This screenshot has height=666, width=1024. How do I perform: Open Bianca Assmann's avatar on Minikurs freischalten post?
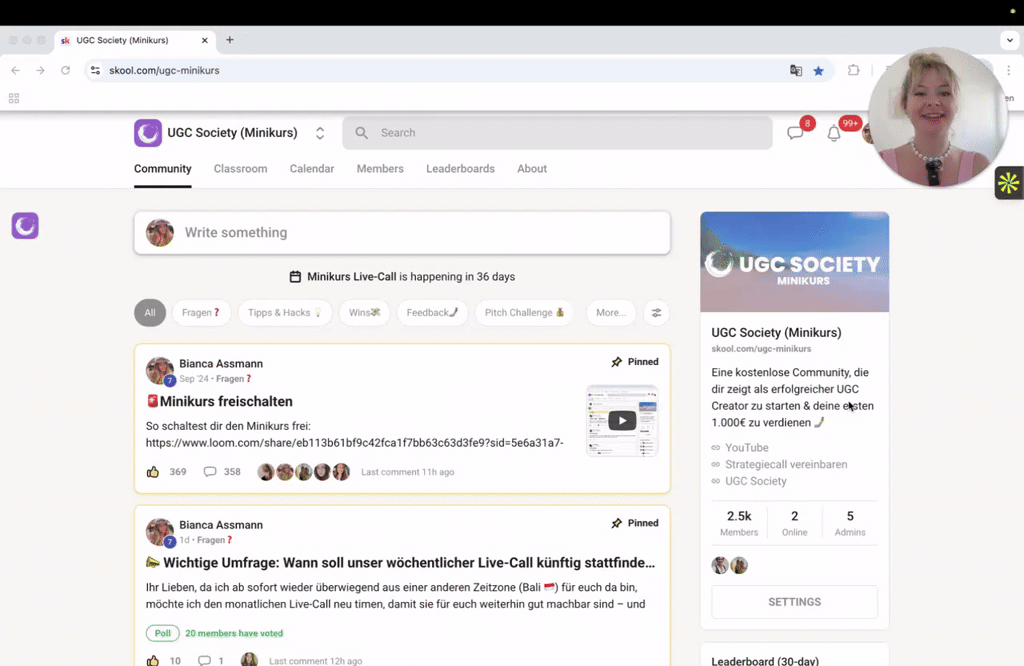pos(159,370)
